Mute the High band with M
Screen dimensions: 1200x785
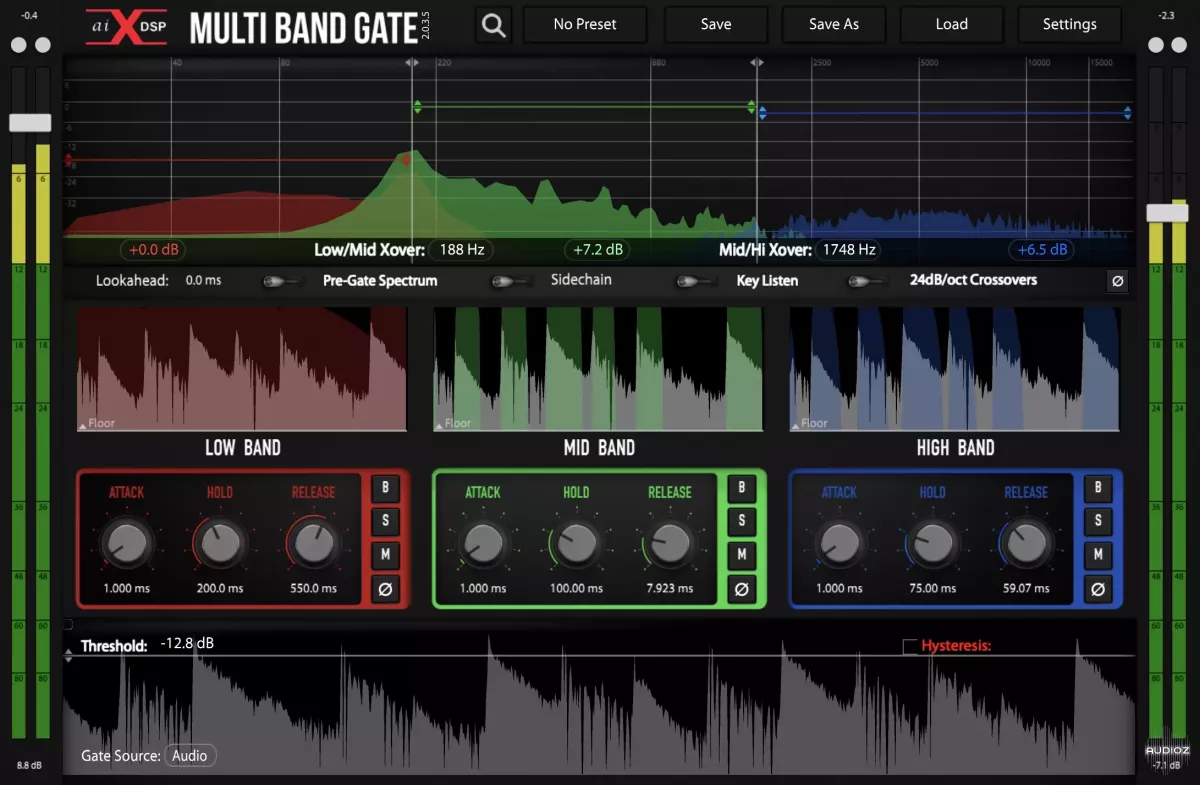point(1097,555)
